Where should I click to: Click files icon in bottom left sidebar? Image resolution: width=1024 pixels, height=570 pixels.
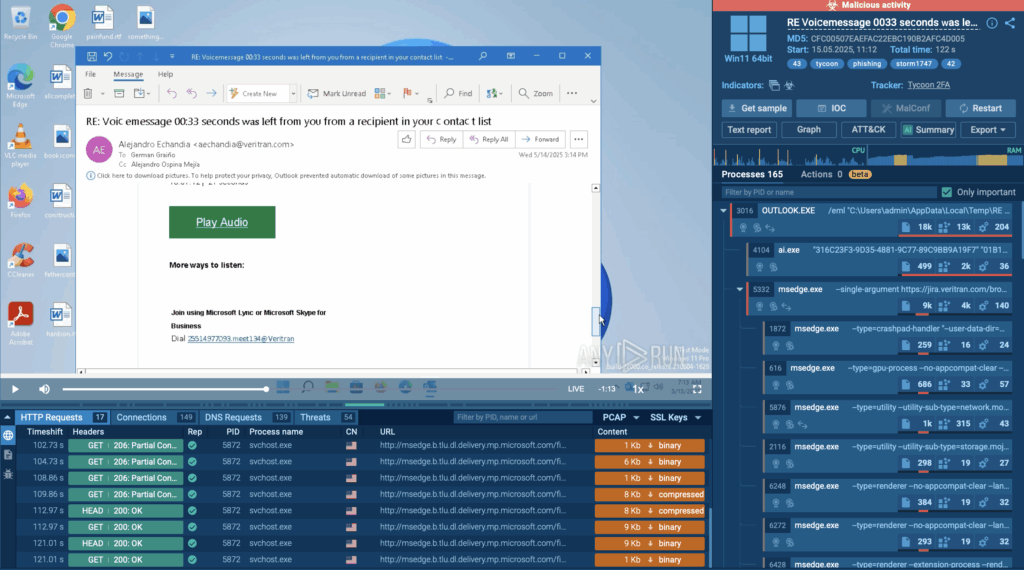pos(8,455)
